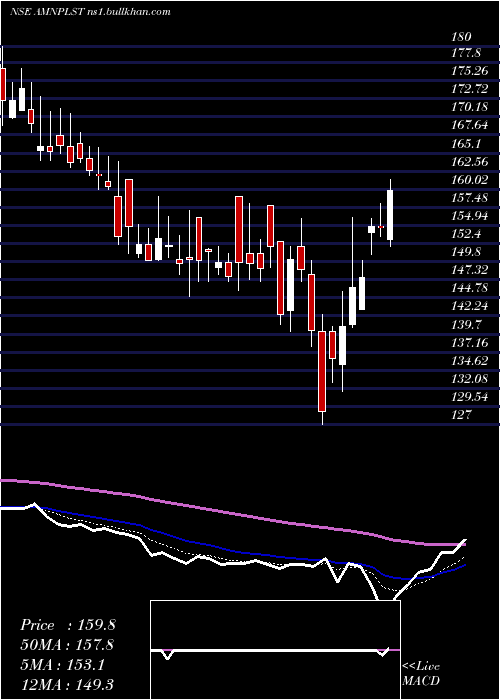Click the lowest red candlestick near 127
Image resolution: width=500 pixels, height=700 pixels.
[322, 371]
